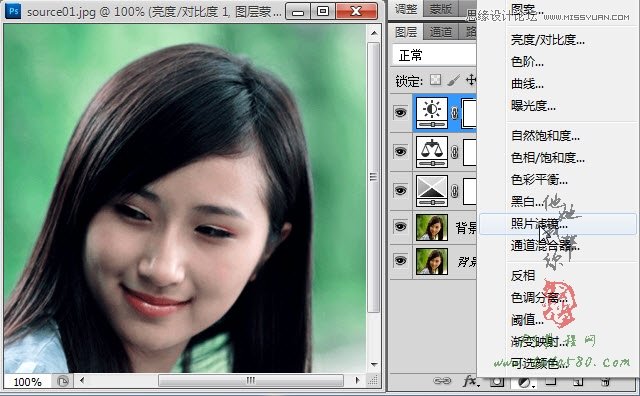This screenshot has height=396, width=640.
Task: Click the lock transparent pixels icon
Action: [x=436, y=80]
